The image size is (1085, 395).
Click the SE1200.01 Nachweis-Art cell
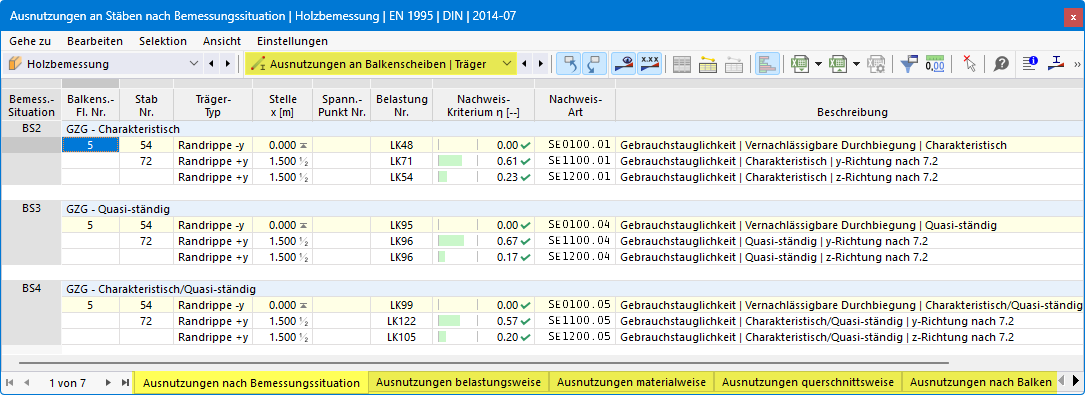[x=575, y=177]
